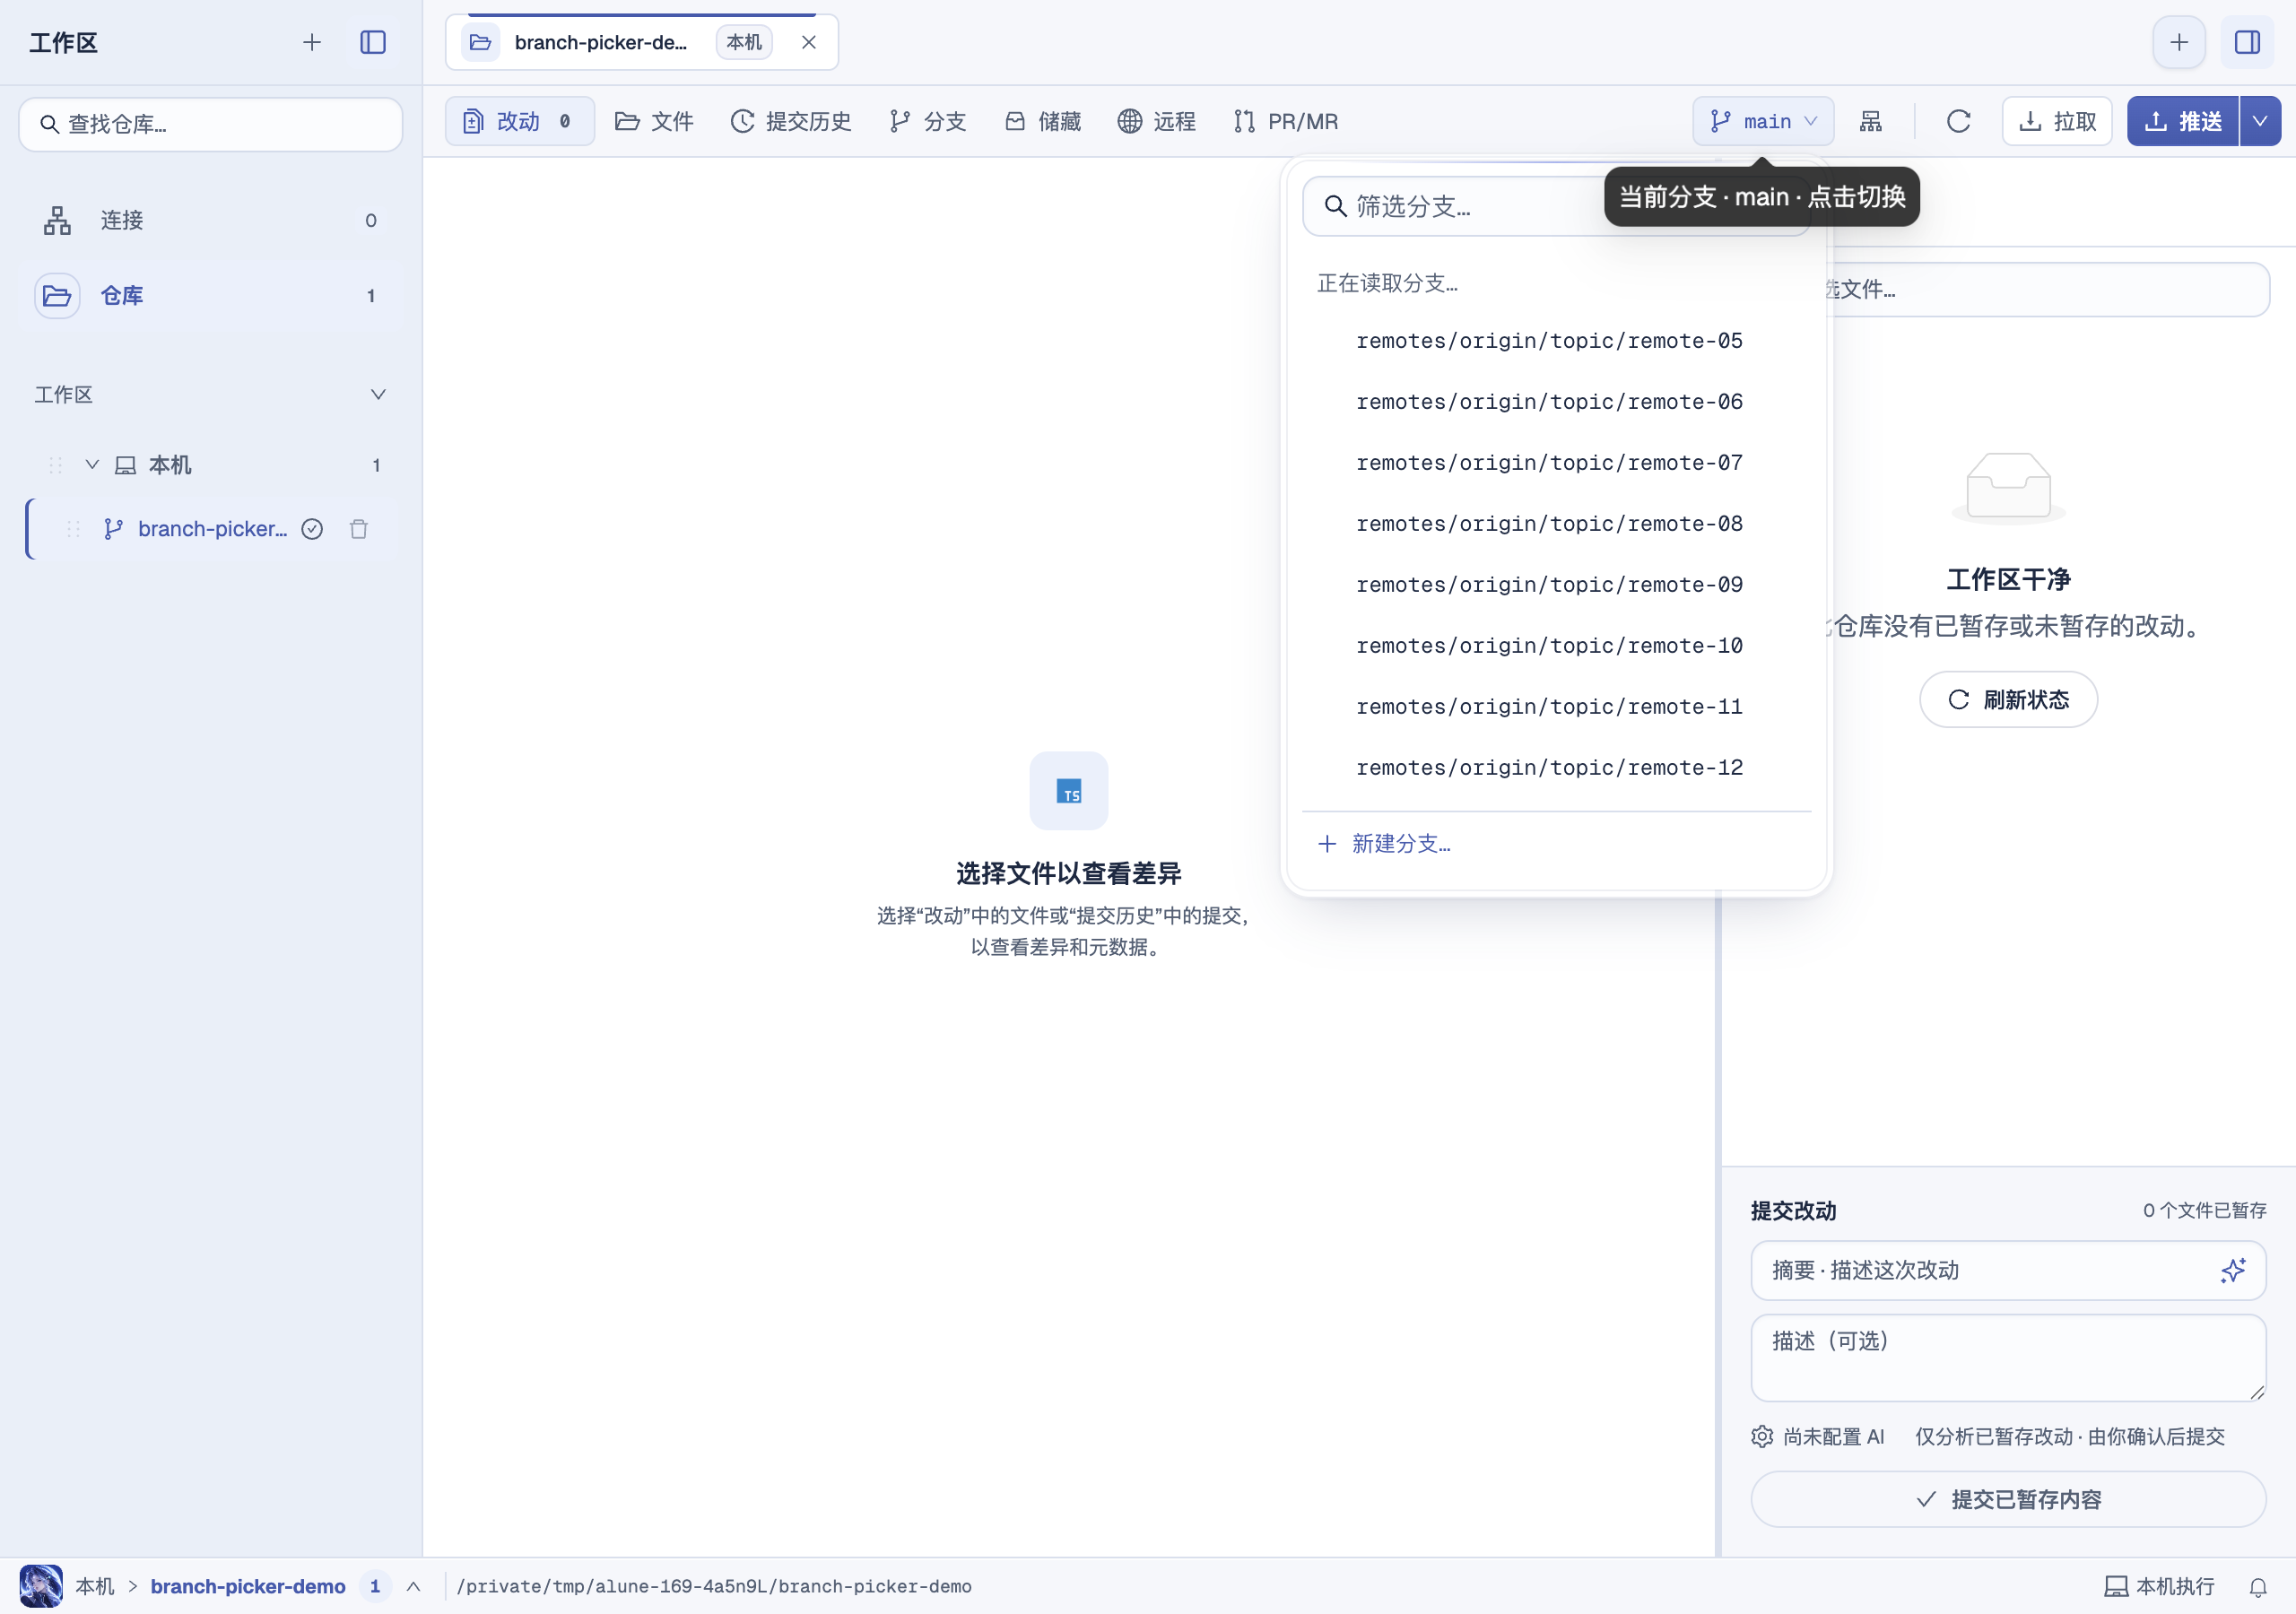Viewport: 2296px width, 1614px height.
Task: Open the 连接 connections section
Action: click(x=211, y=220)
